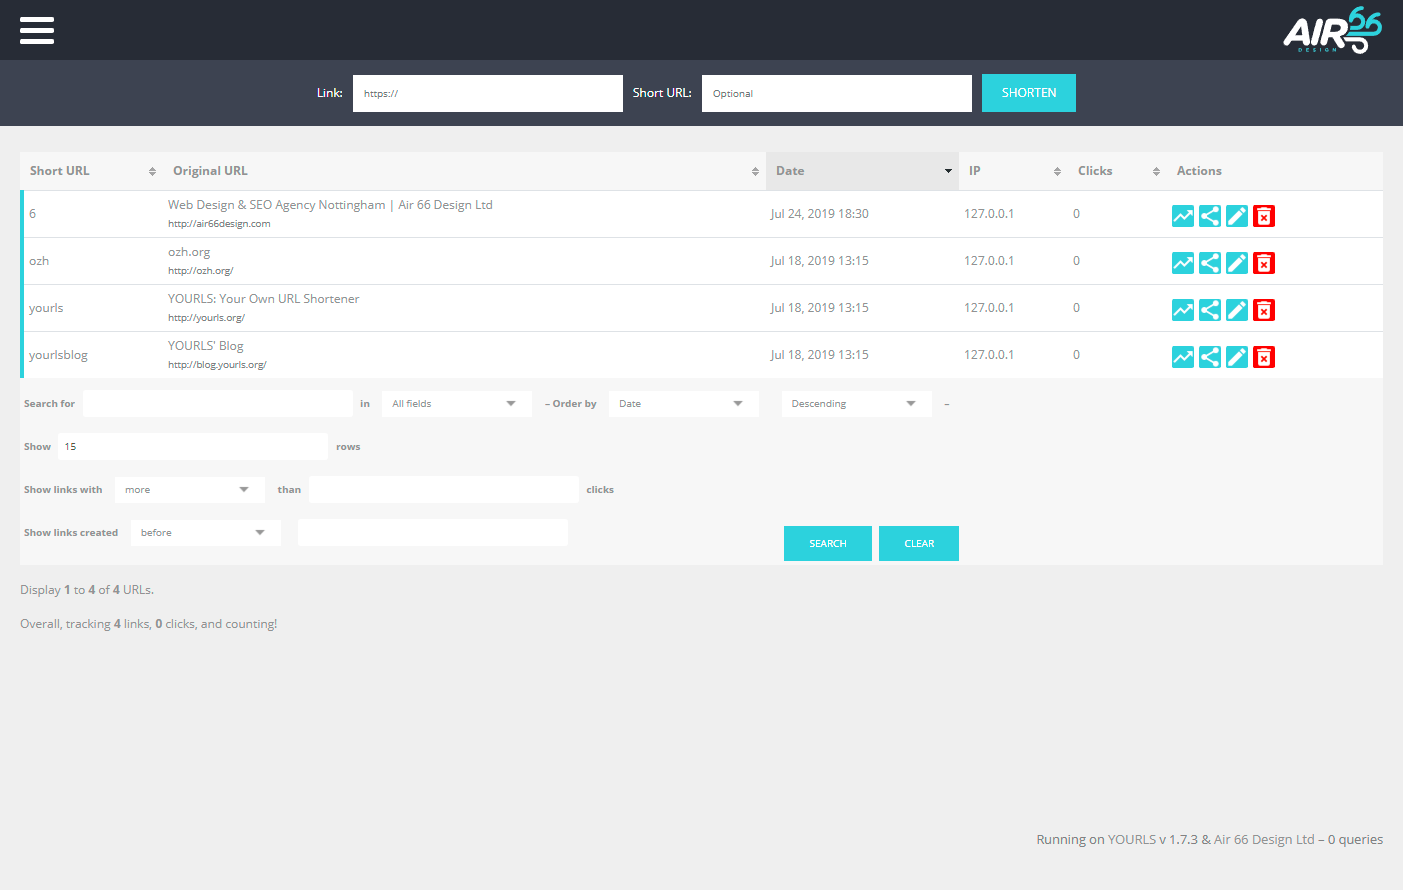Expand the All fields search dropdown
This screenshot has width=1403, height=890.
click(456, 404)
